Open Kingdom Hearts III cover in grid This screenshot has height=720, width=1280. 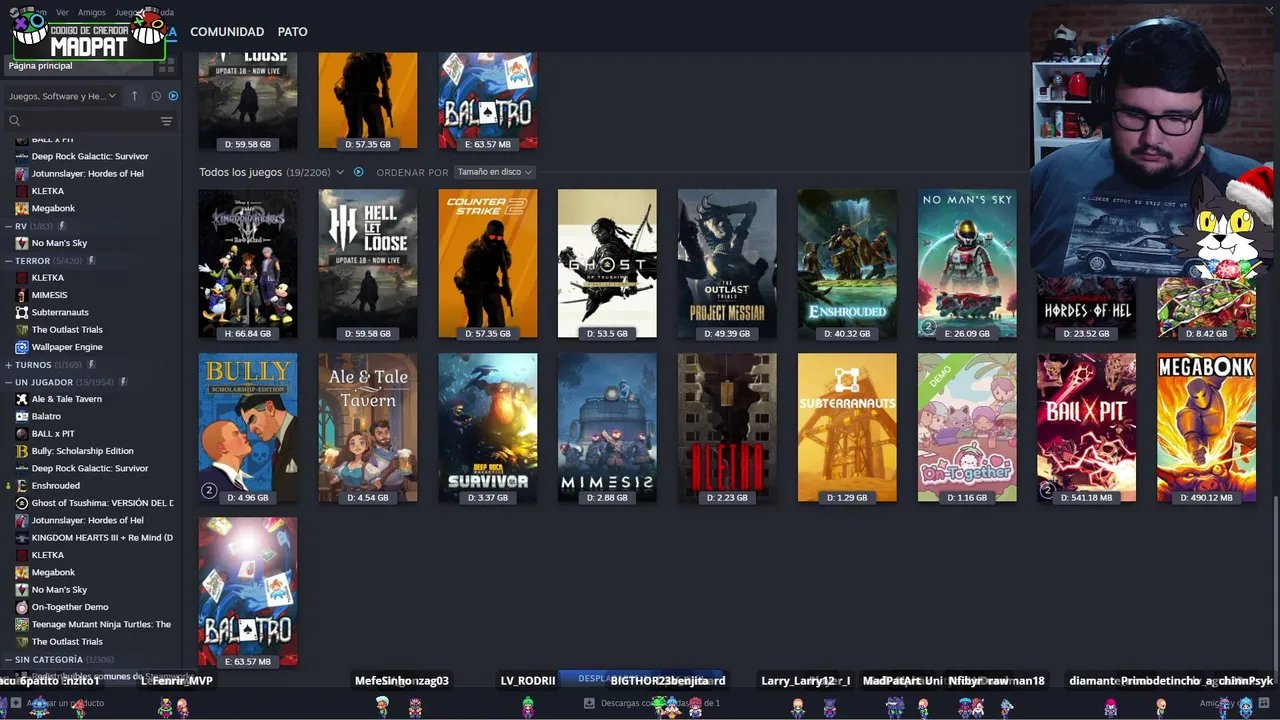(248, 264)
